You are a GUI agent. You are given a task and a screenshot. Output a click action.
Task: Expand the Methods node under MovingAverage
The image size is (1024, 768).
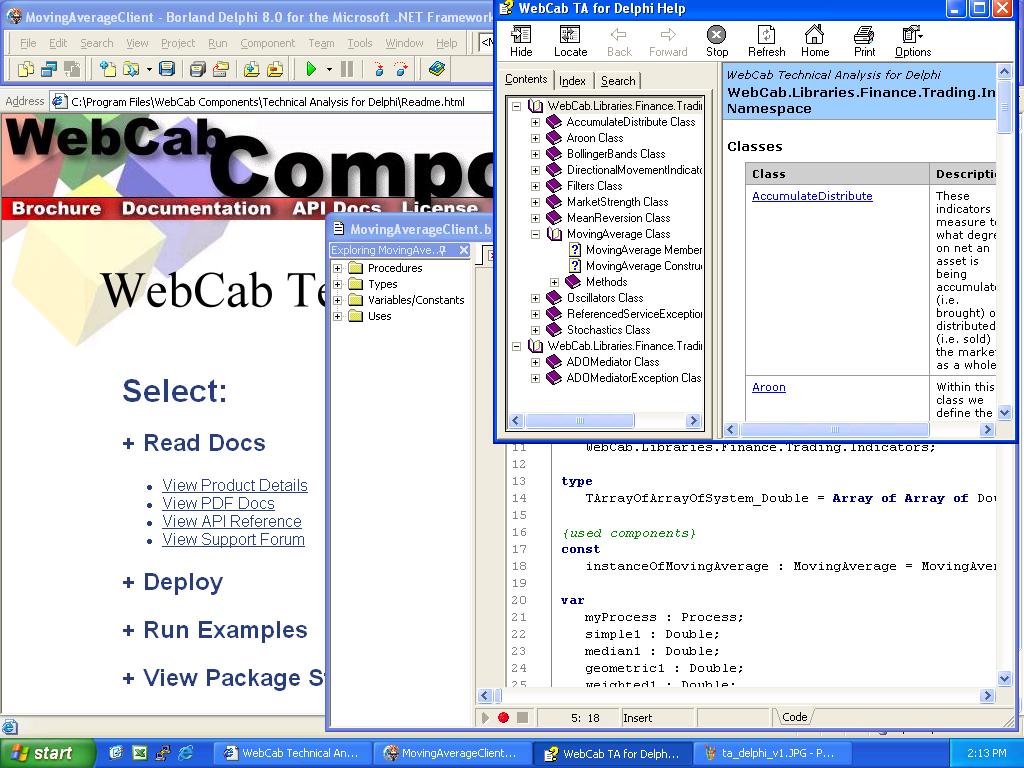(554, 282)
